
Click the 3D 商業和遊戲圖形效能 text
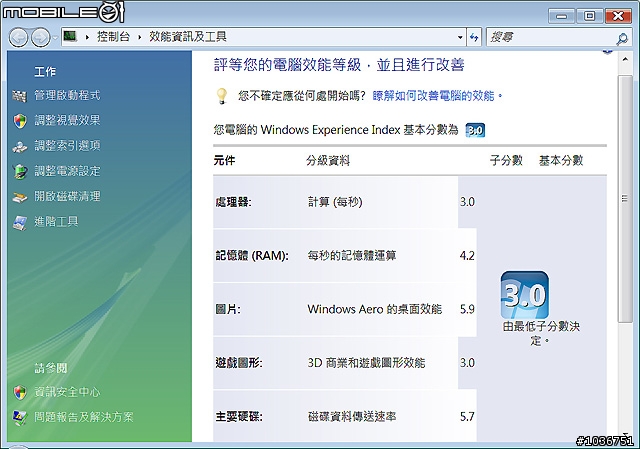click(366, 363)
